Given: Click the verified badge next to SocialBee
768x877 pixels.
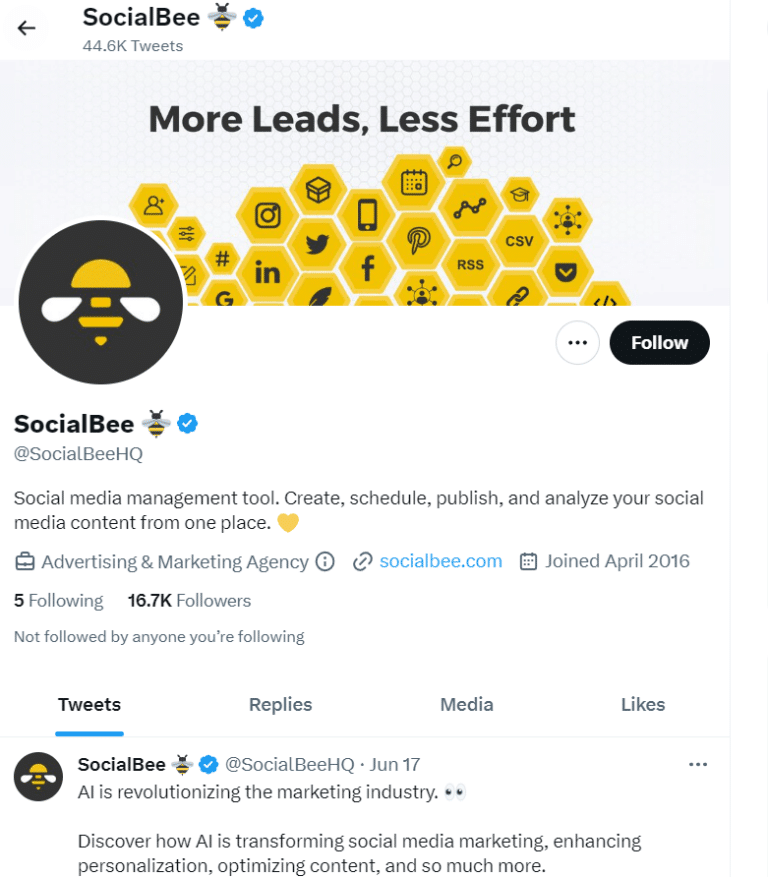Looking at the screenshot, I should pos(187,423).
